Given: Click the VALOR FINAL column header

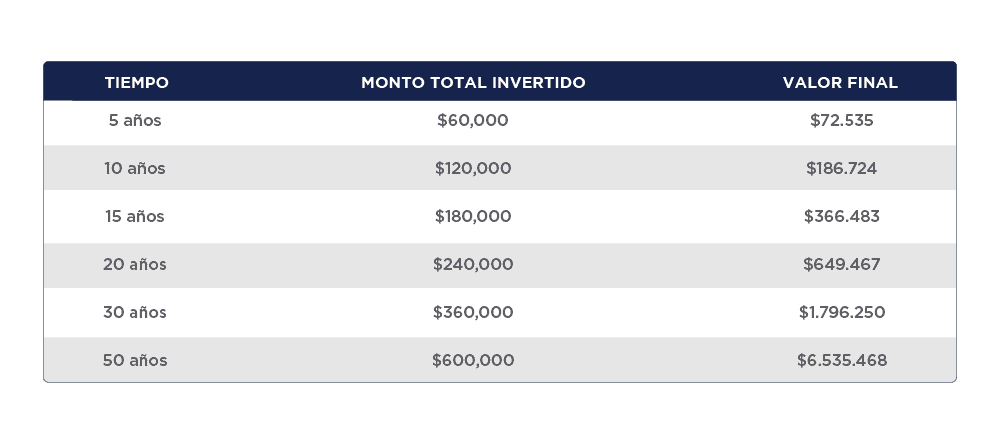Looking at the screenshot, I should point(840,83).
